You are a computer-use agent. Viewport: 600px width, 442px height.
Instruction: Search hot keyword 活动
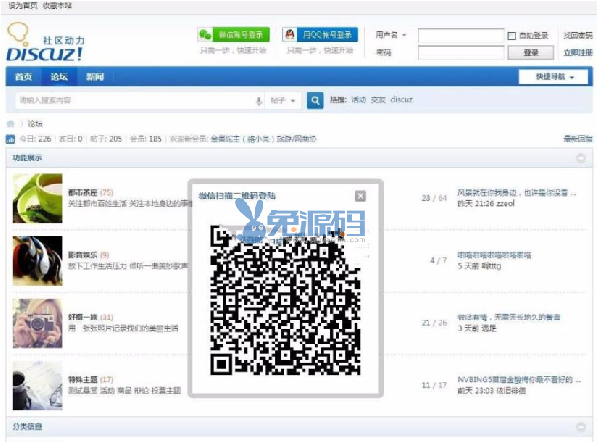click(359, 100)
